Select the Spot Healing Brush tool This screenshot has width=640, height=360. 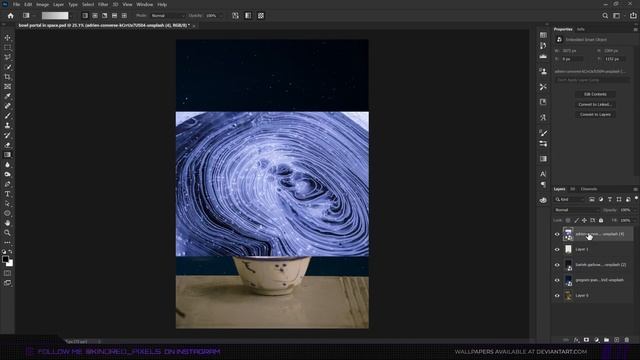point(7,106)
